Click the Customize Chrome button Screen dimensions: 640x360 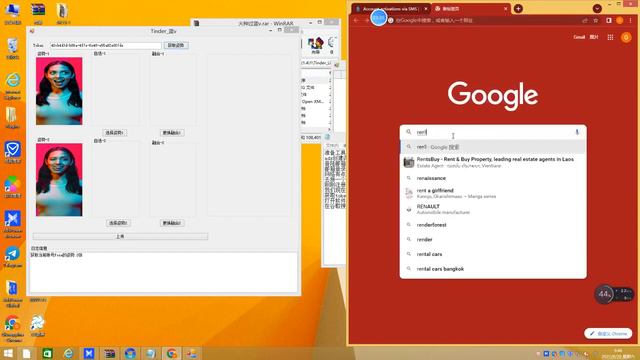[608, 333]
